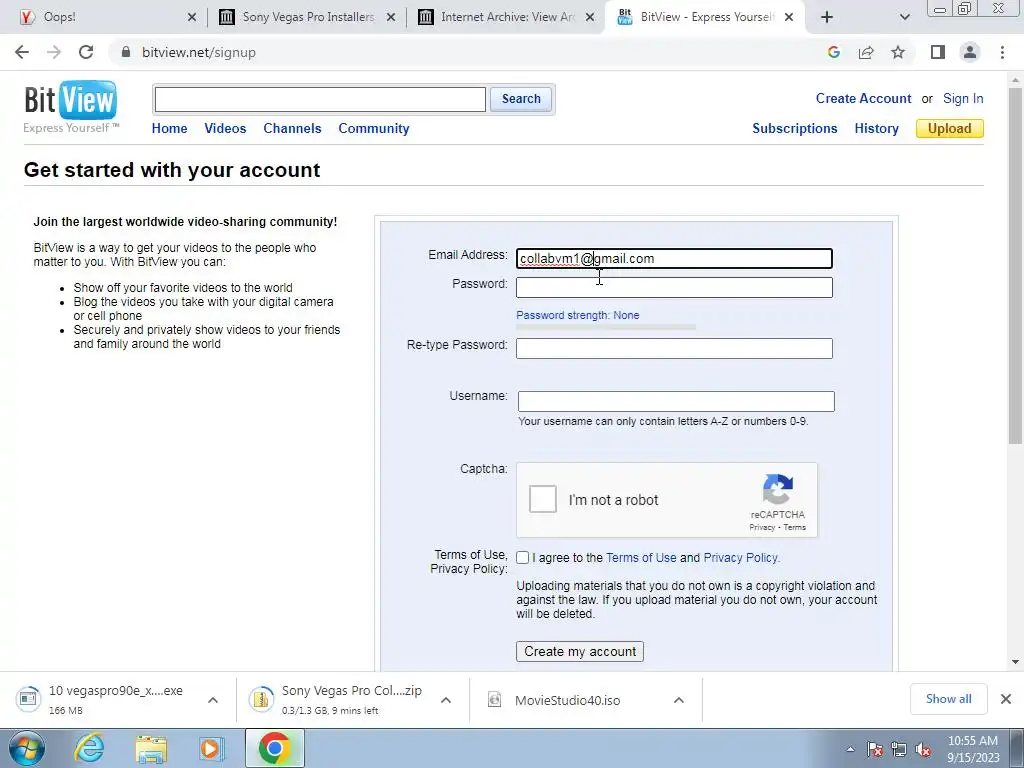This screenshot has height=768, width=1024.
Task: Open tab search chevron
Action: 904,17
